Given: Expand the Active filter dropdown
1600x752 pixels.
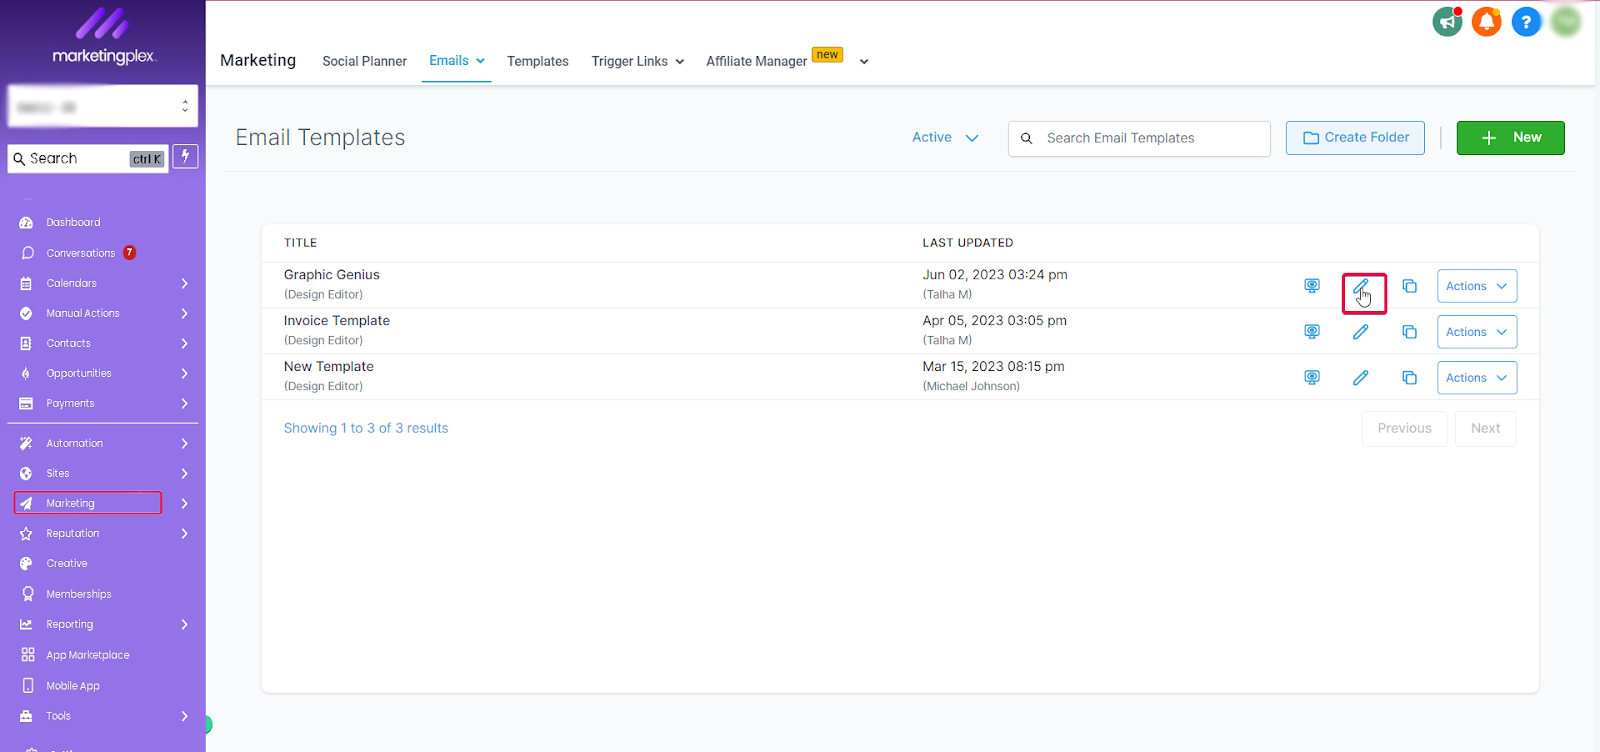Looking at the screenshot, I should [945, 138].
